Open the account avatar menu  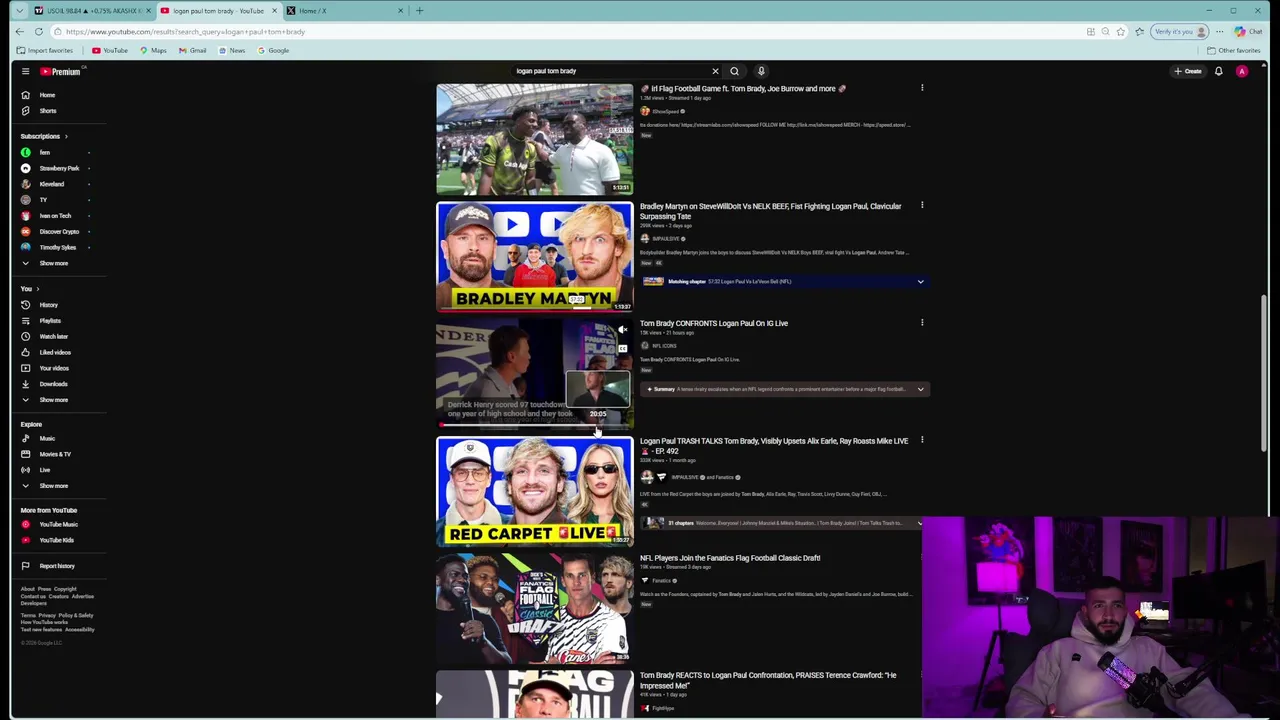(x=1242, y=71)
